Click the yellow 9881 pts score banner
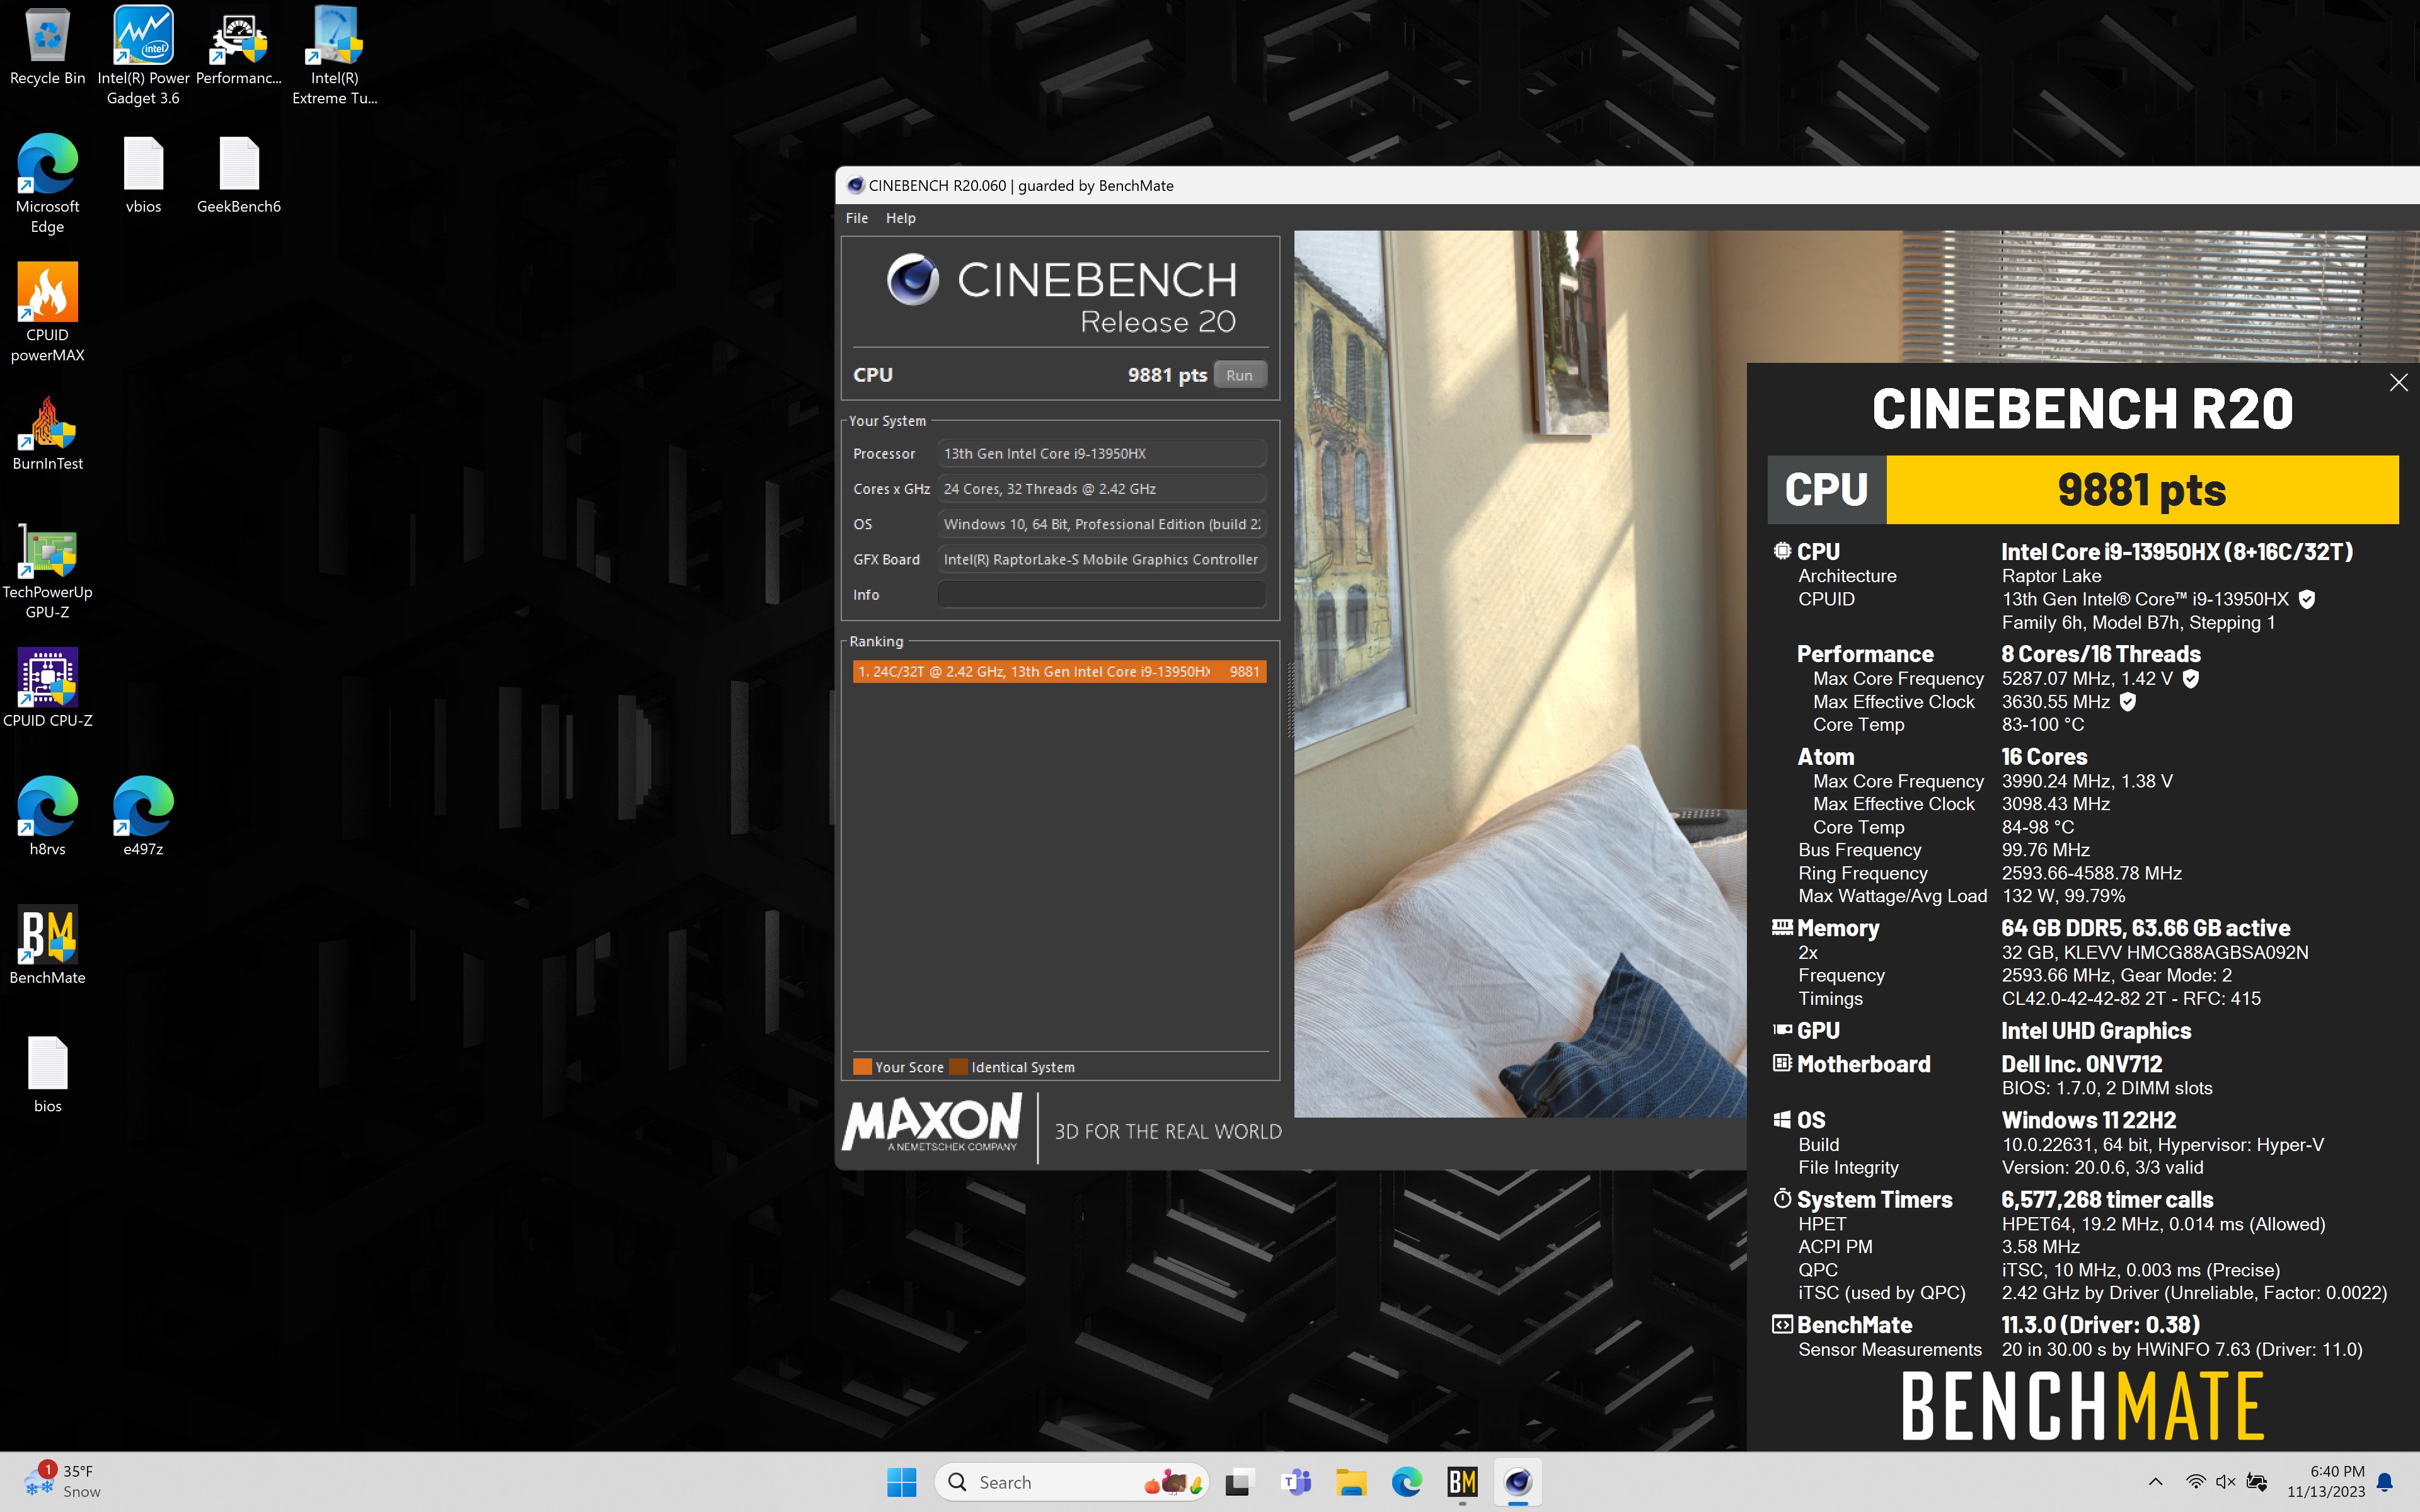The width and height of the screenshot is (2420, 1512). pos(2142,490)
